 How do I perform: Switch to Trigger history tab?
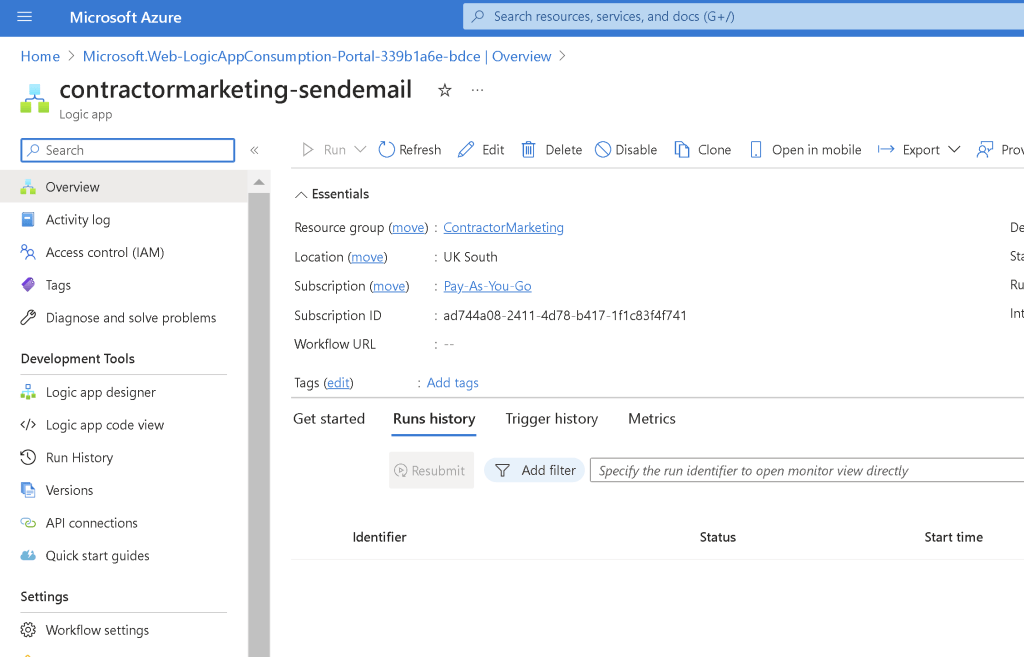point(552,419)
